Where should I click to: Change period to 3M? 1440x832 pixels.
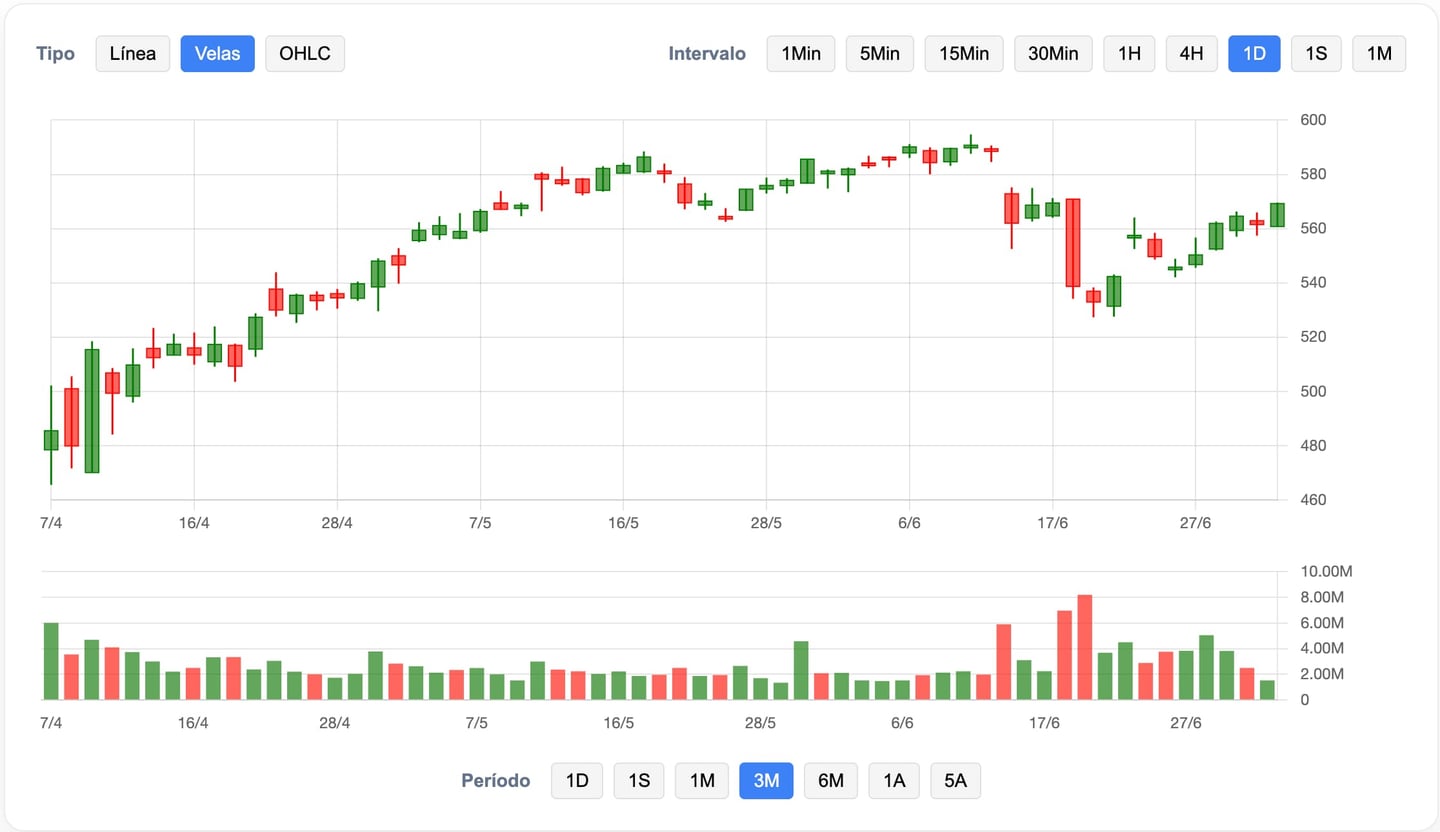tap(766, 781)
